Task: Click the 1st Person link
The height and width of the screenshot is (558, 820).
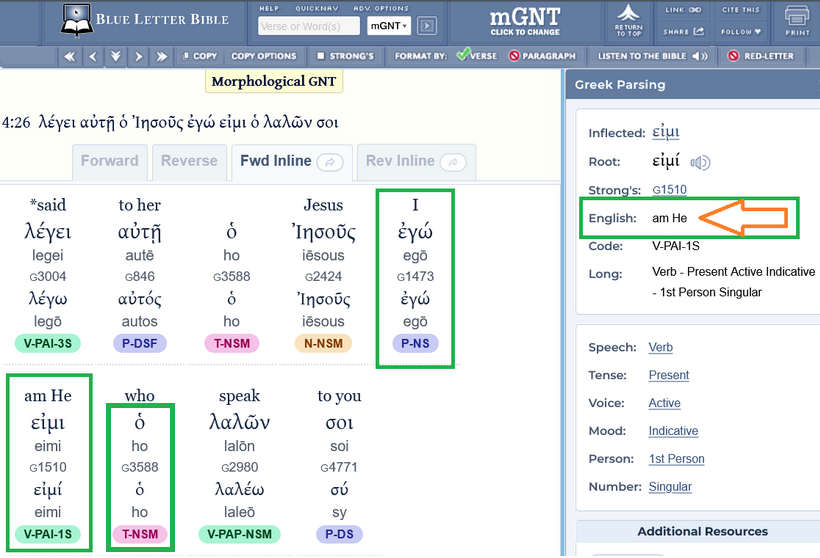Action: click(x=676, y=459)
